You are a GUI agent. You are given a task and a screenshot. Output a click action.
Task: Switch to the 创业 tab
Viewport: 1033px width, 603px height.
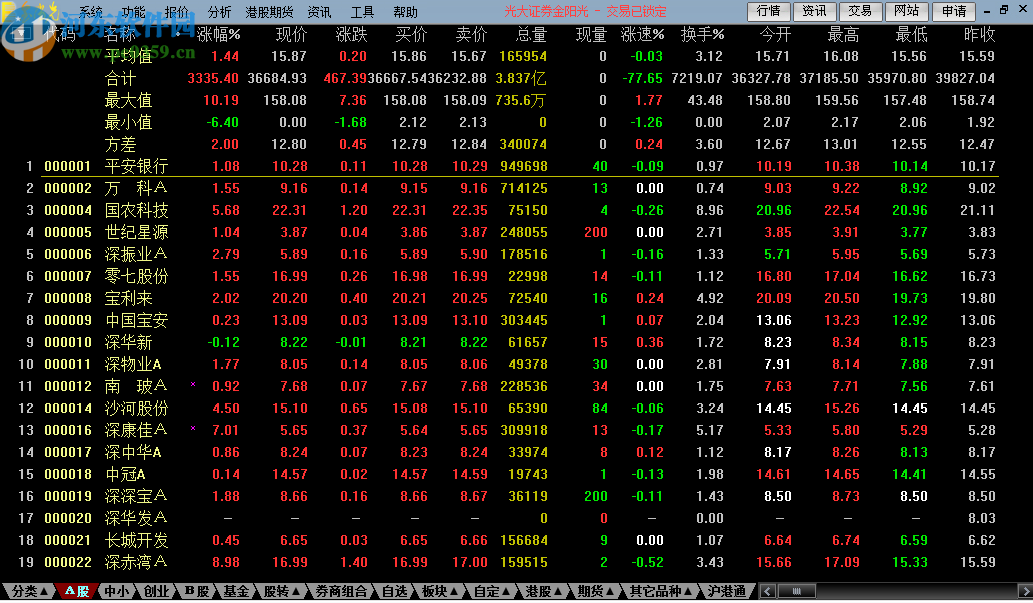[x=156, y=591]
